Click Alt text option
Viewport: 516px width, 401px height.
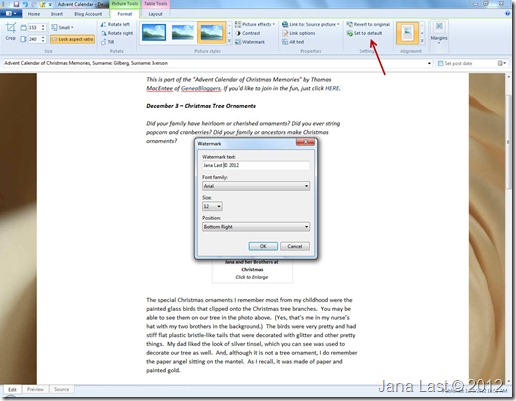293,42
